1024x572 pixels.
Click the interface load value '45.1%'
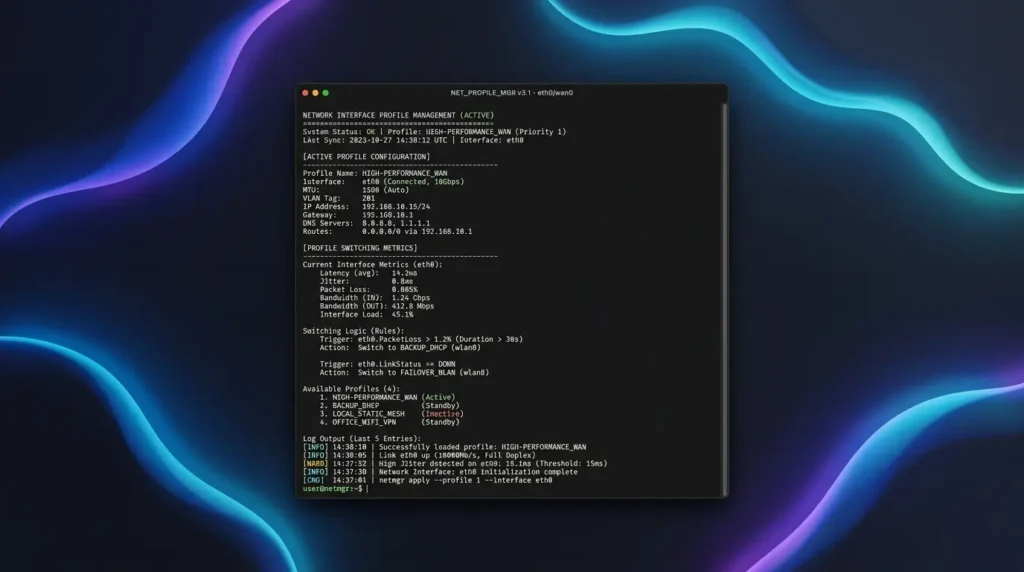402,314
